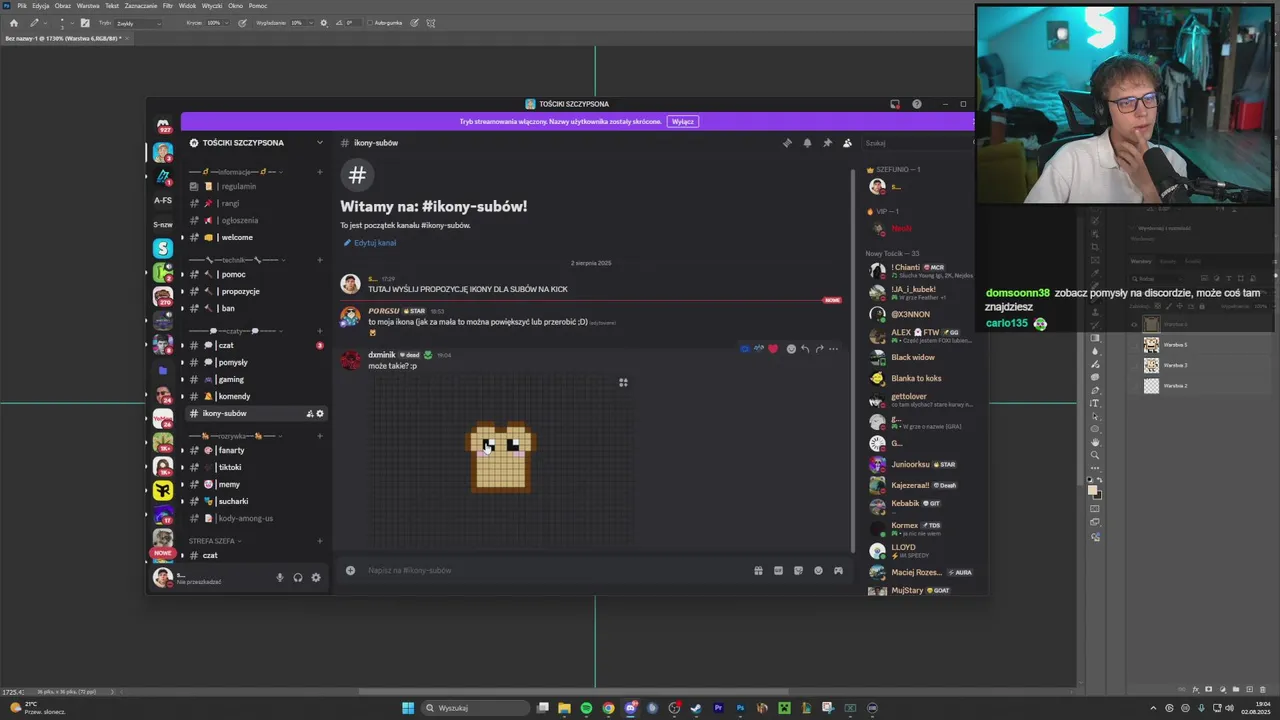
Task: Click the Windows Start button
Action: coord(408,708)
